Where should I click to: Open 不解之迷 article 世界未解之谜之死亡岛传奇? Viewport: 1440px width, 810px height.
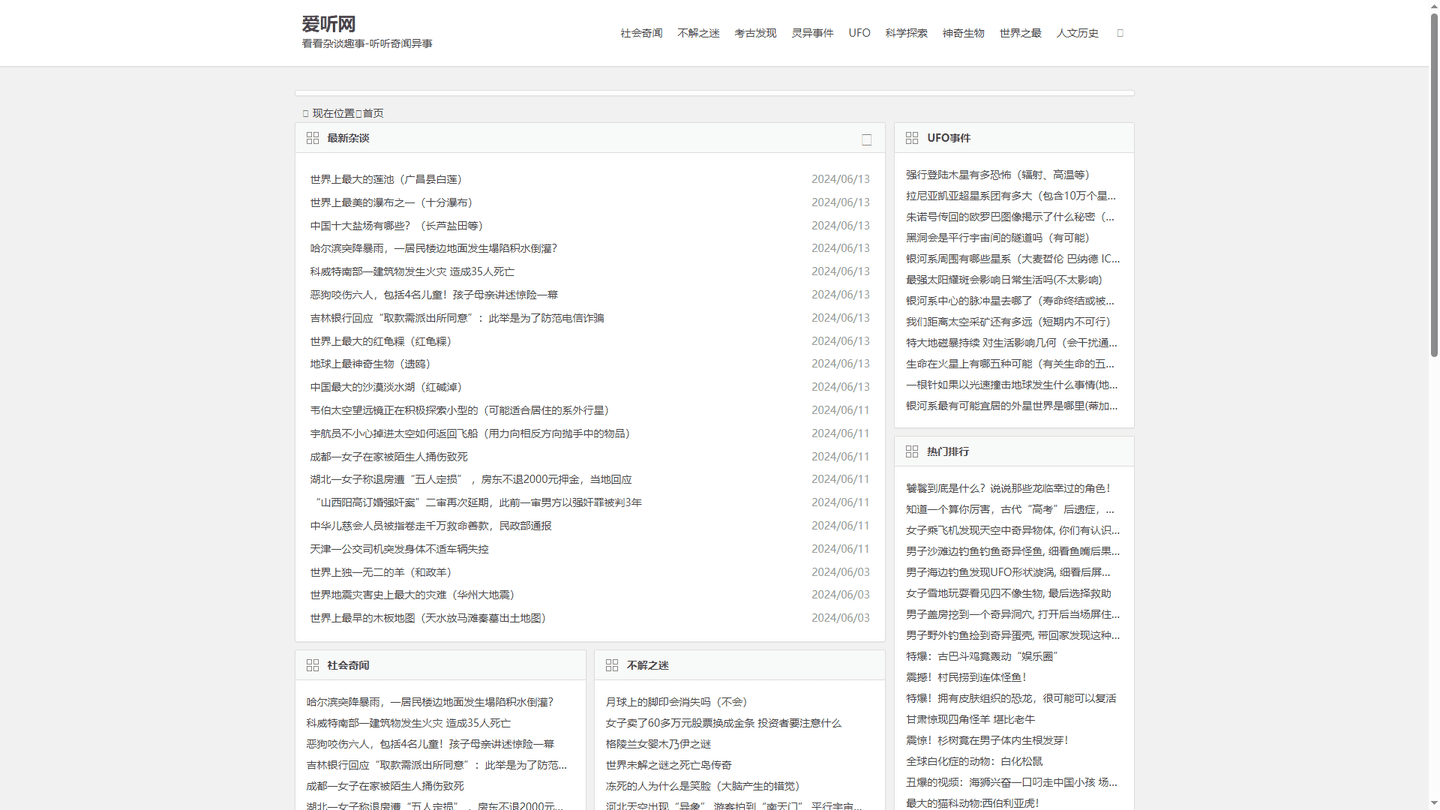pos(668,765)
